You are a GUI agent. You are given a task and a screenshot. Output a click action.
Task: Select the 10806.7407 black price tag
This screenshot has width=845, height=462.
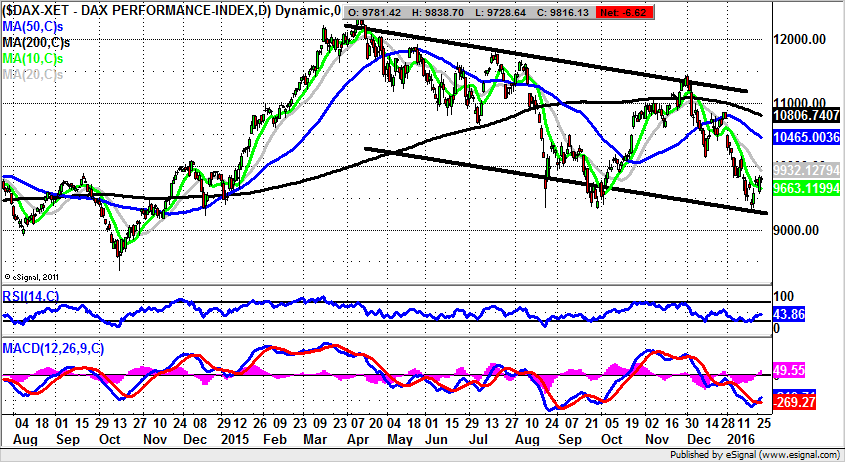coord(806,116)
